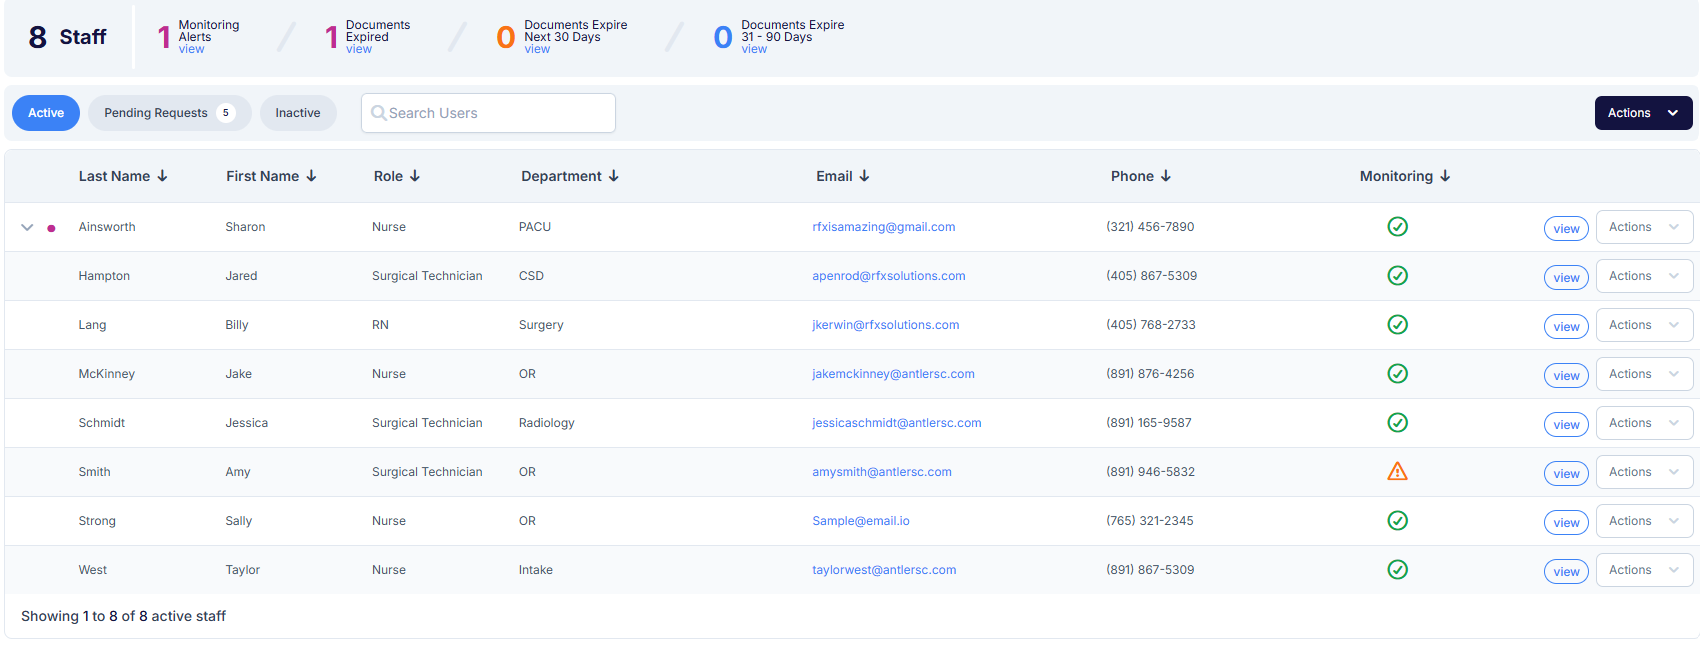Viewport: 1700px width, 652px height.
Task: Click the green monitoring check for West
Action: click(1398, 570)
